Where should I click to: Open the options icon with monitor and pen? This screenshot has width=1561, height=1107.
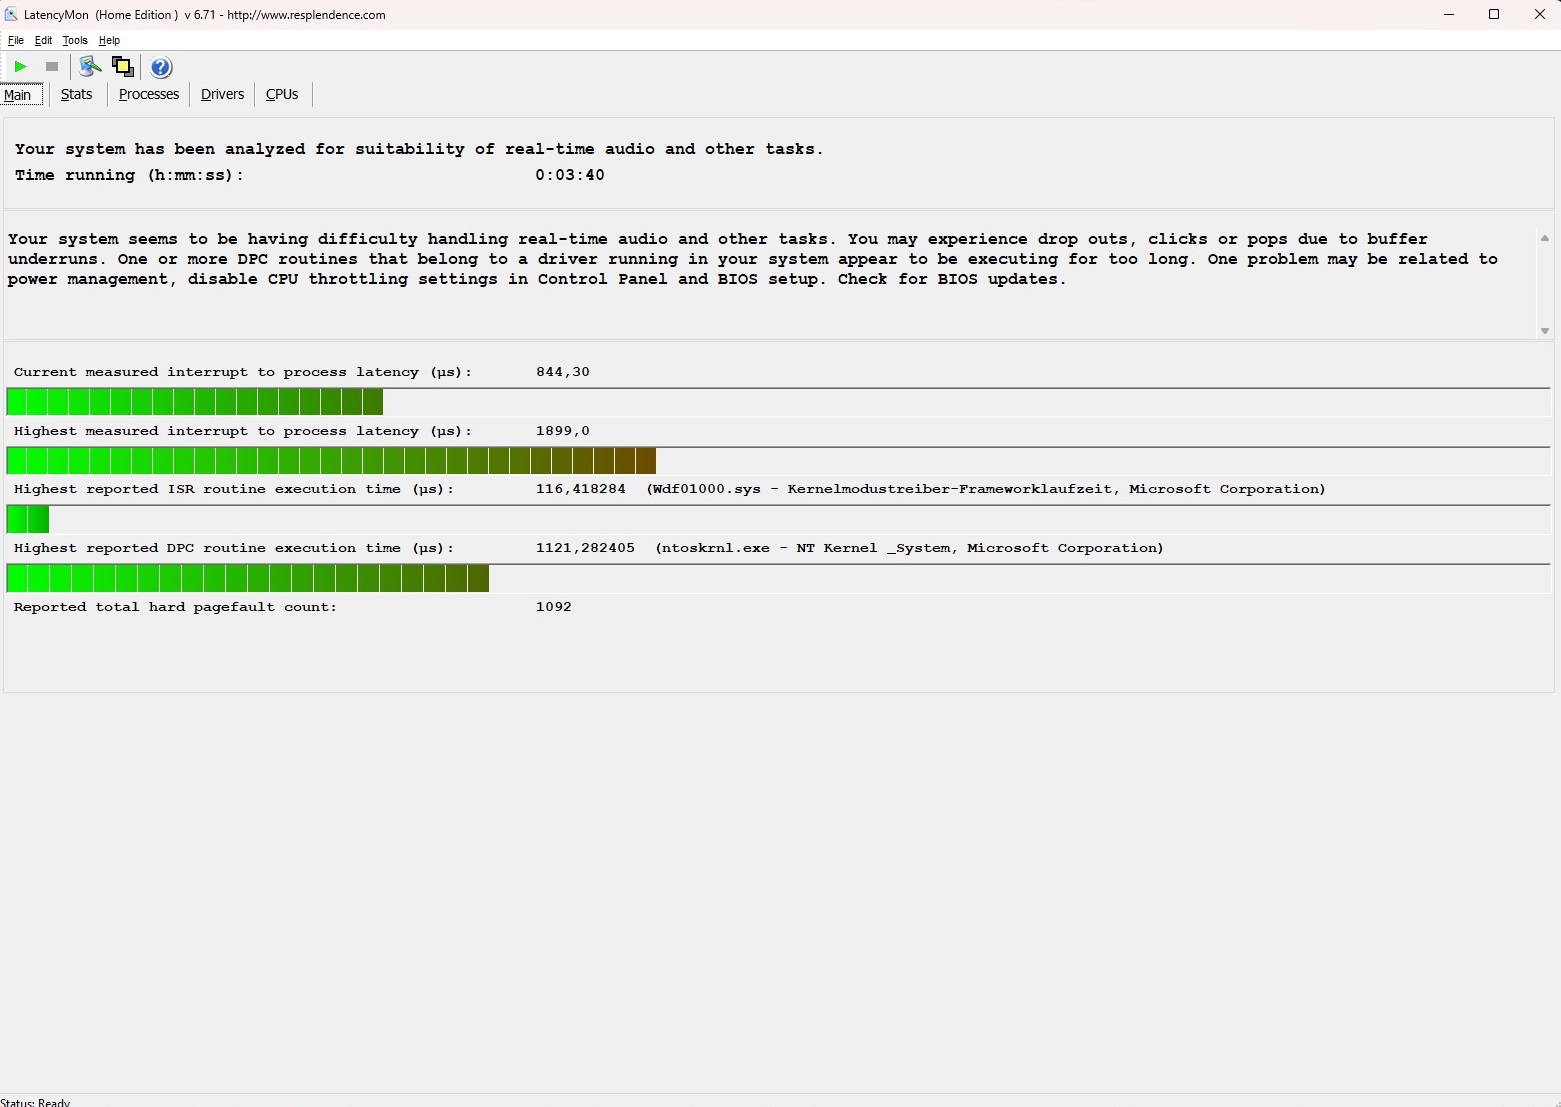coord(90,67)
